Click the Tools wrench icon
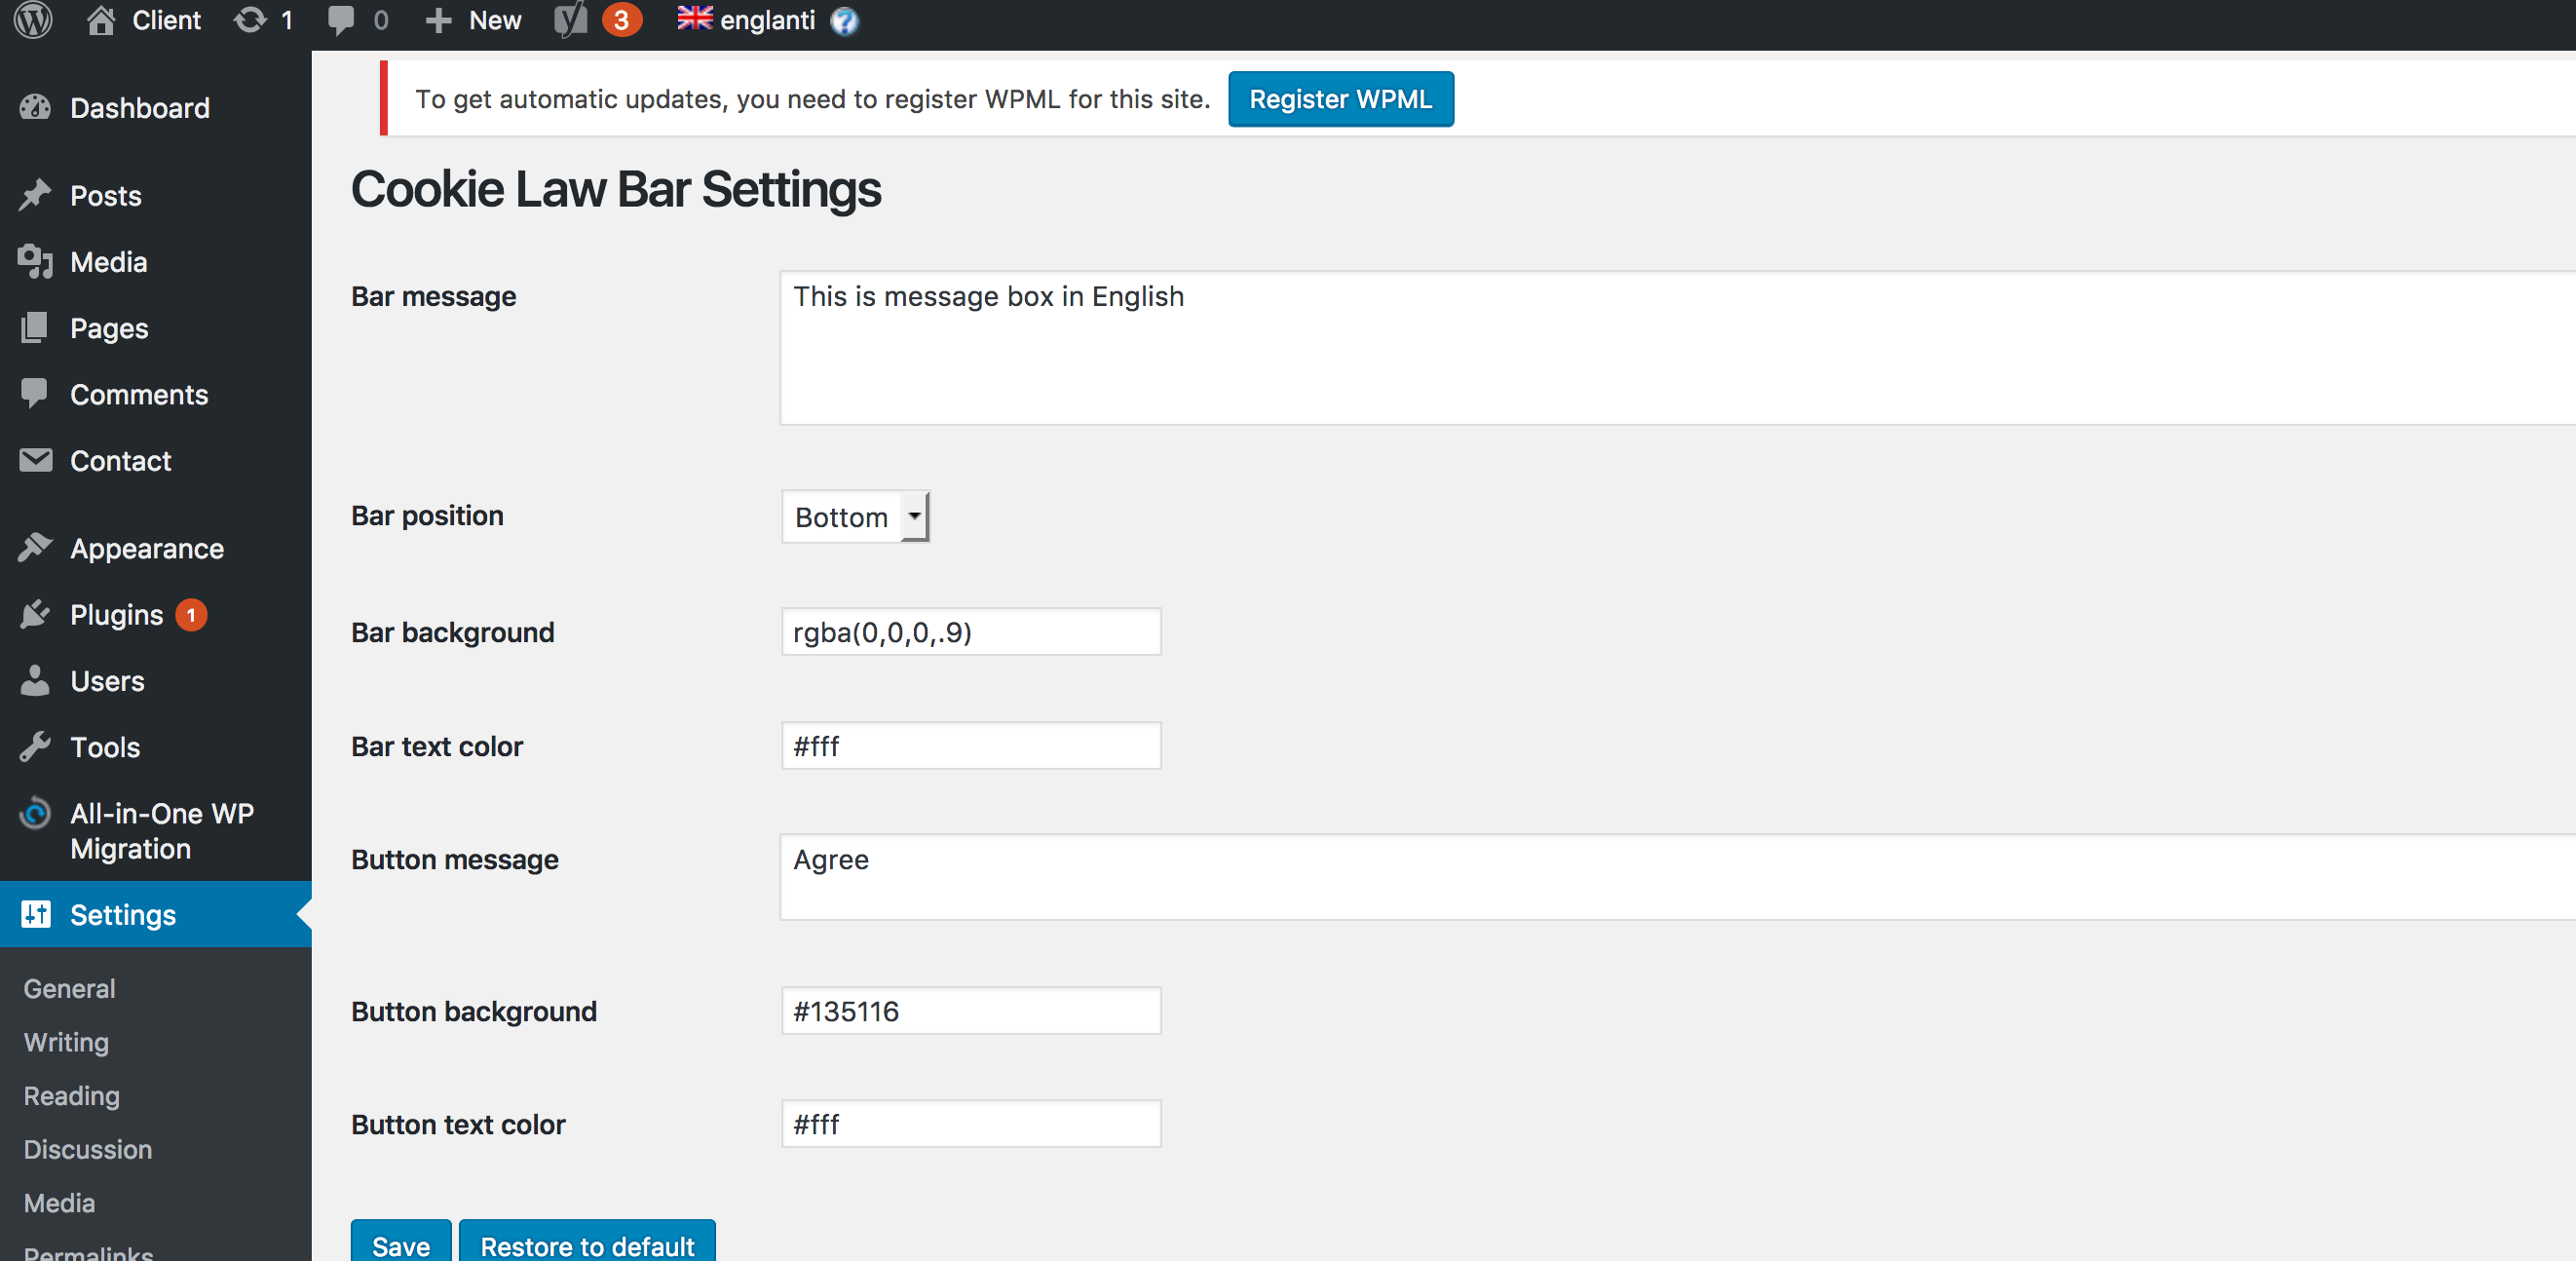Viewport: 2576px width, 1261px height. [x=35, y=746]
